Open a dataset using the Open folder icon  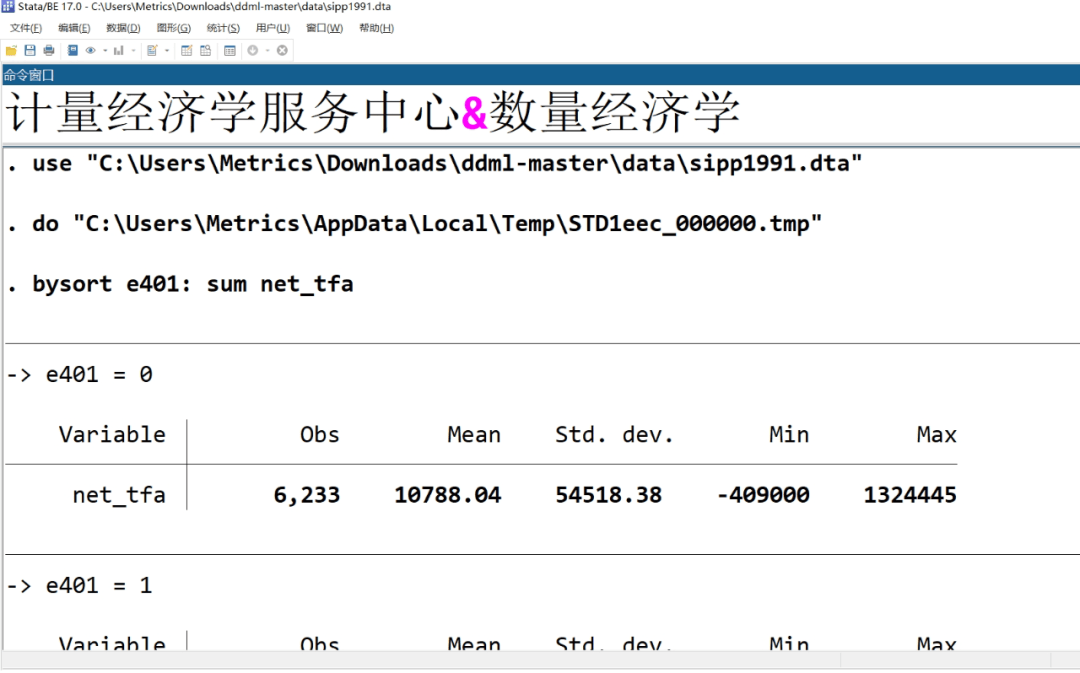click(x=10, y=50)
